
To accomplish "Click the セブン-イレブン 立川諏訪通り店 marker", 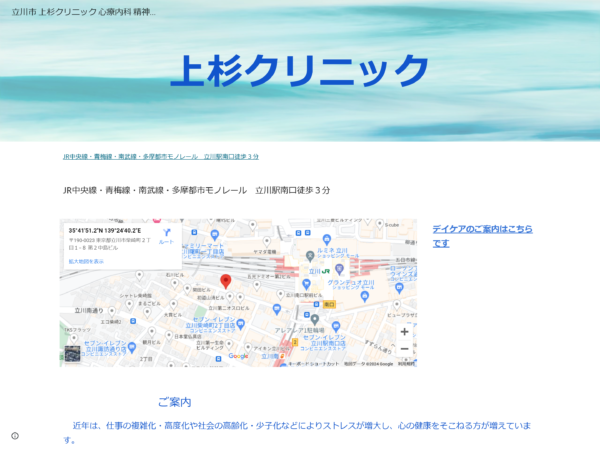I will 132,348.
